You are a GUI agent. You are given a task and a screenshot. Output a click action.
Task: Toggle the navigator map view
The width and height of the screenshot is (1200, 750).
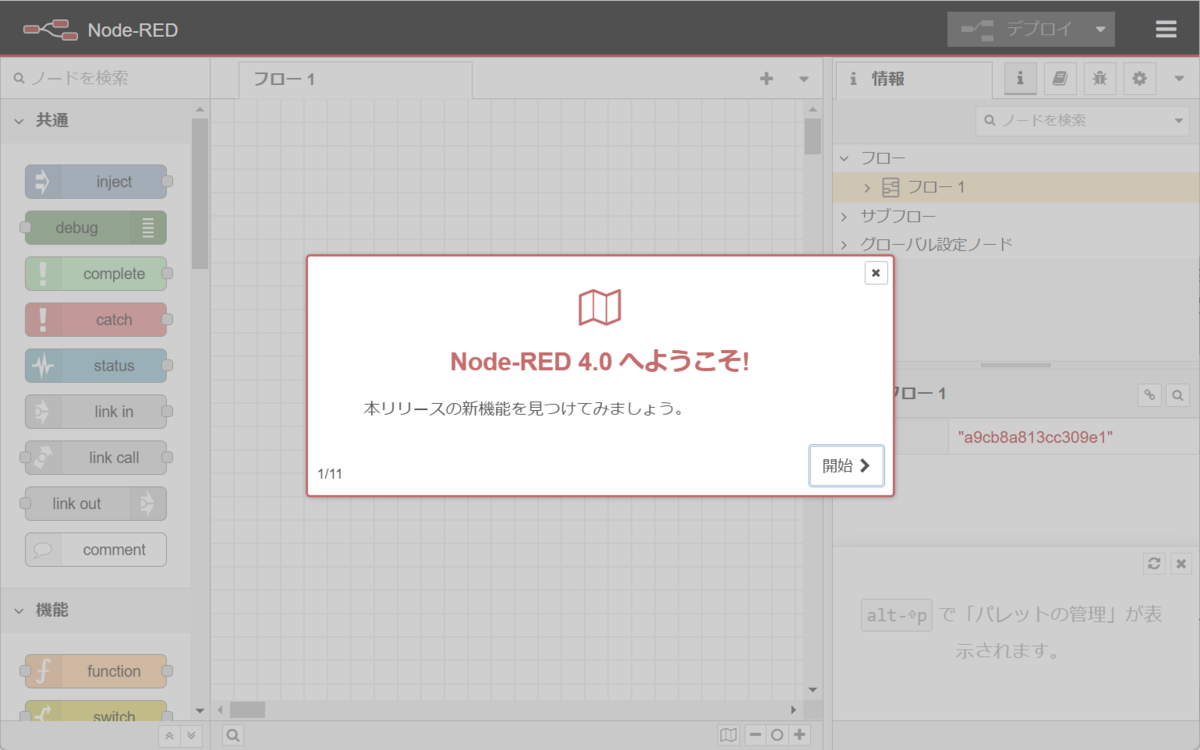[729, 736]
